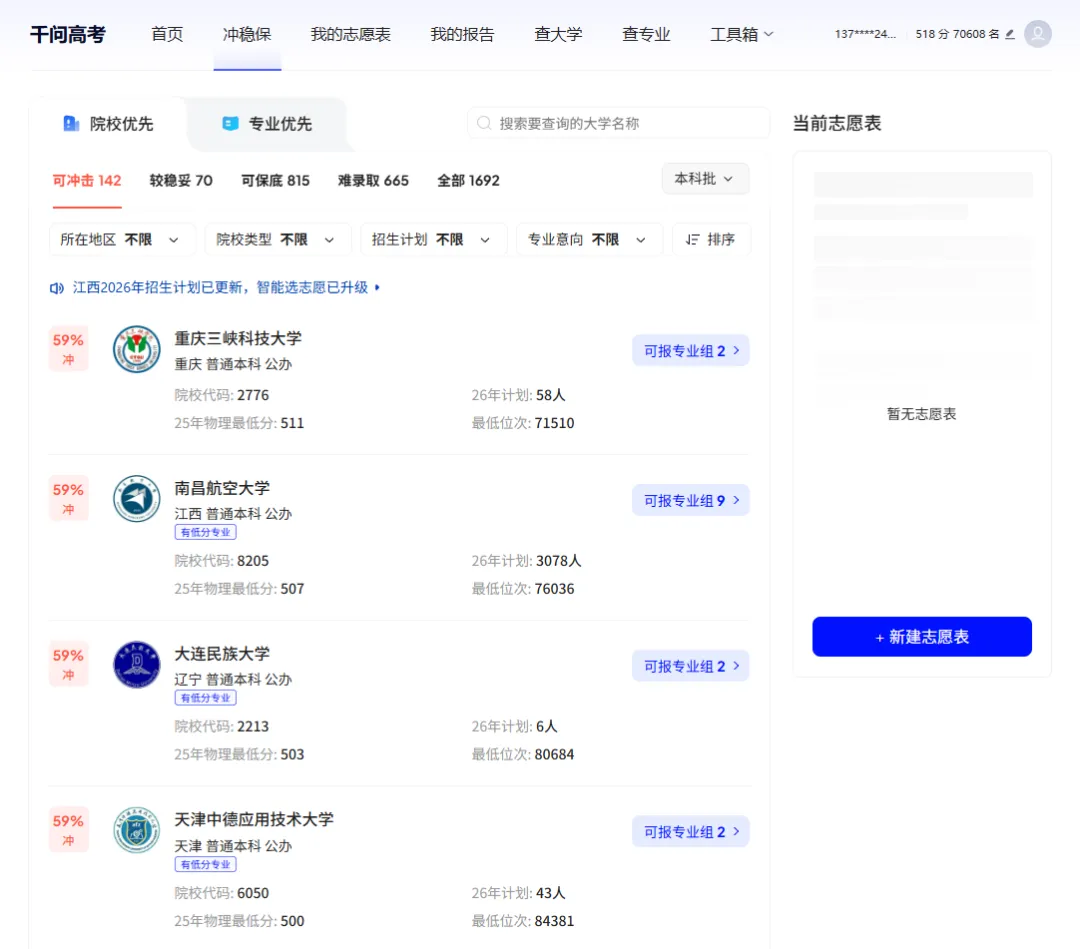
Task: Open 可报专业组 2 for 重庆三峡科技大学
Action: click(x=690, y=351)
